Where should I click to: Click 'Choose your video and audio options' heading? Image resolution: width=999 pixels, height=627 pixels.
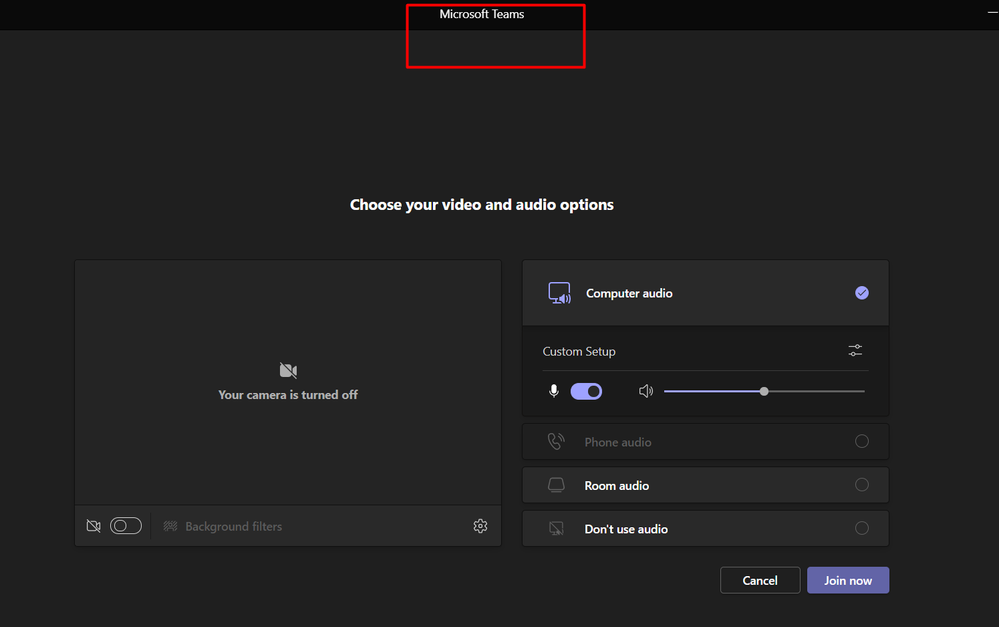482,205
